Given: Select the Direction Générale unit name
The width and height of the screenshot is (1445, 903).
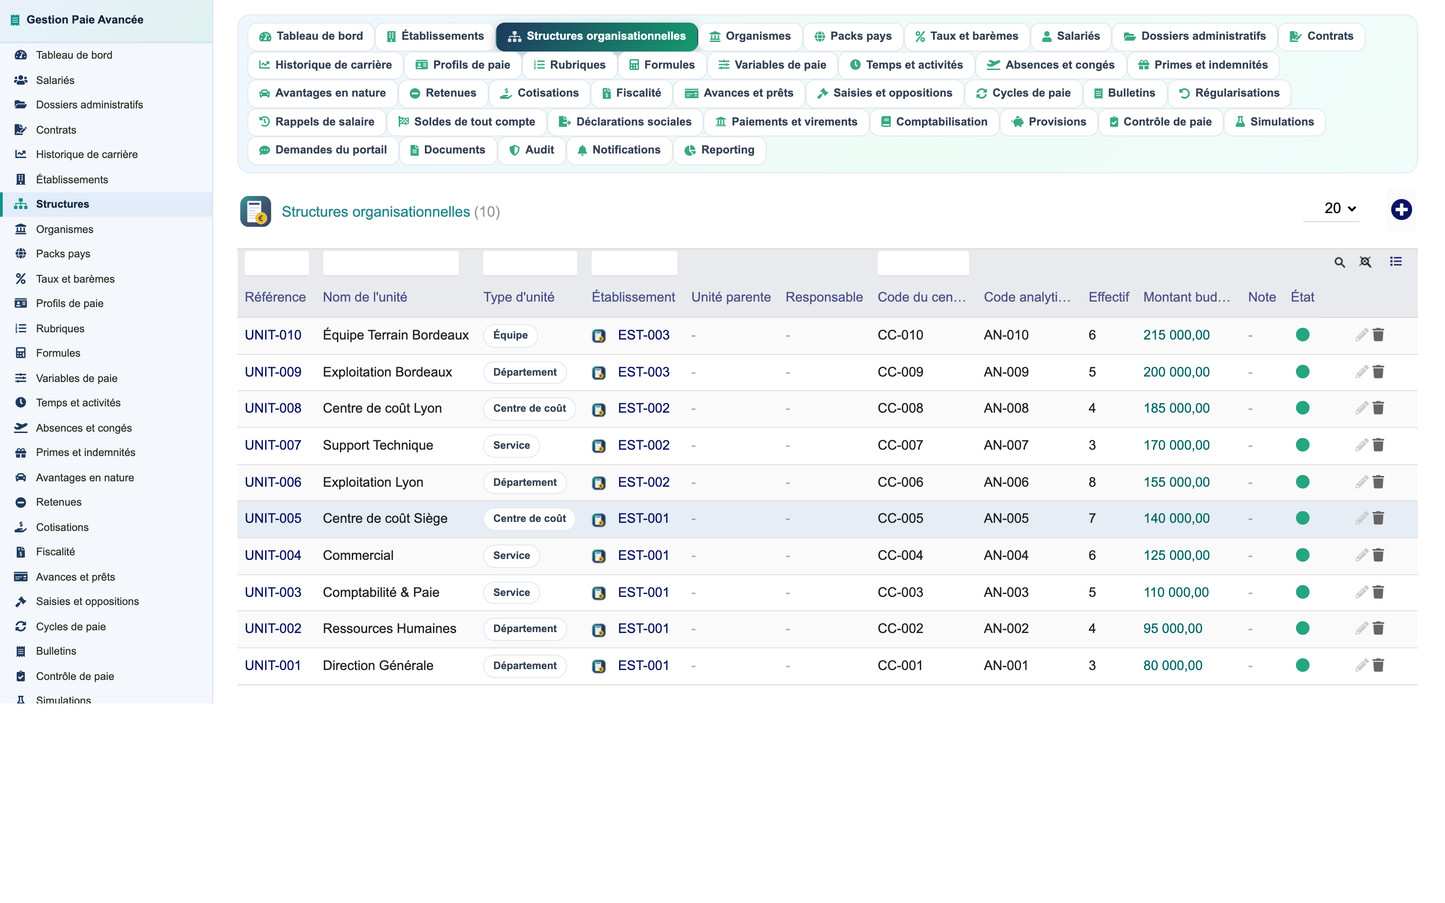Looking at the screenshot, I should pos(378,665).
